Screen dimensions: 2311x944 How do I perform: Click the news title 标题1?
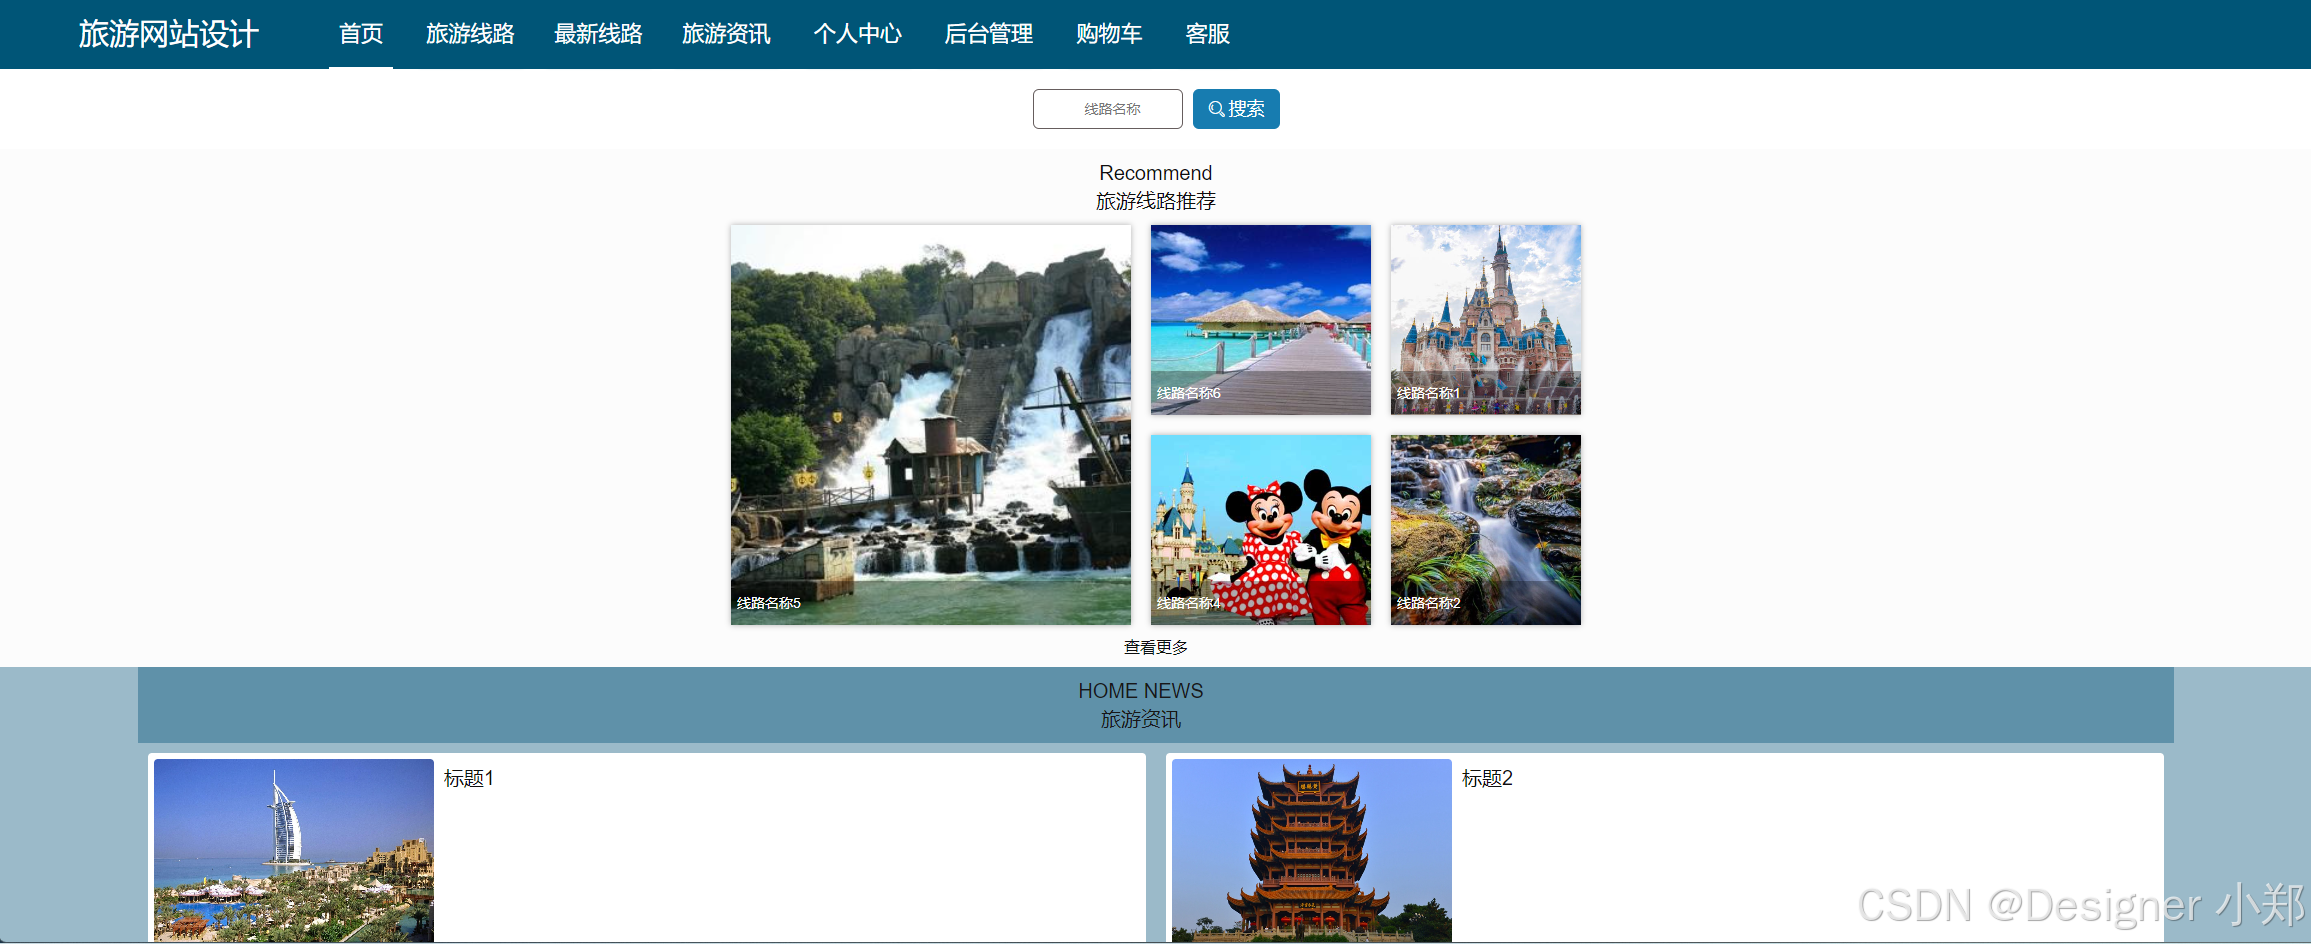point(469,778)
